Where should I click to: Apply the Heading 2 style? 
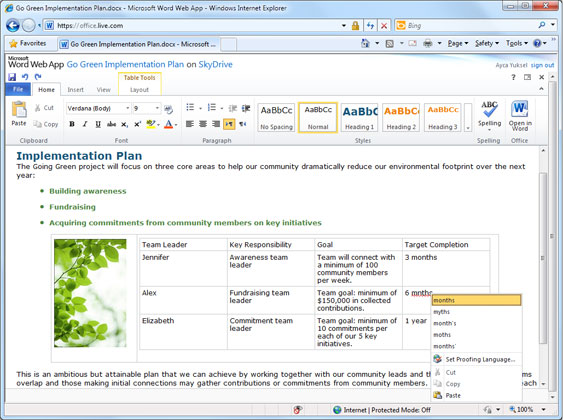pos(401,117)
